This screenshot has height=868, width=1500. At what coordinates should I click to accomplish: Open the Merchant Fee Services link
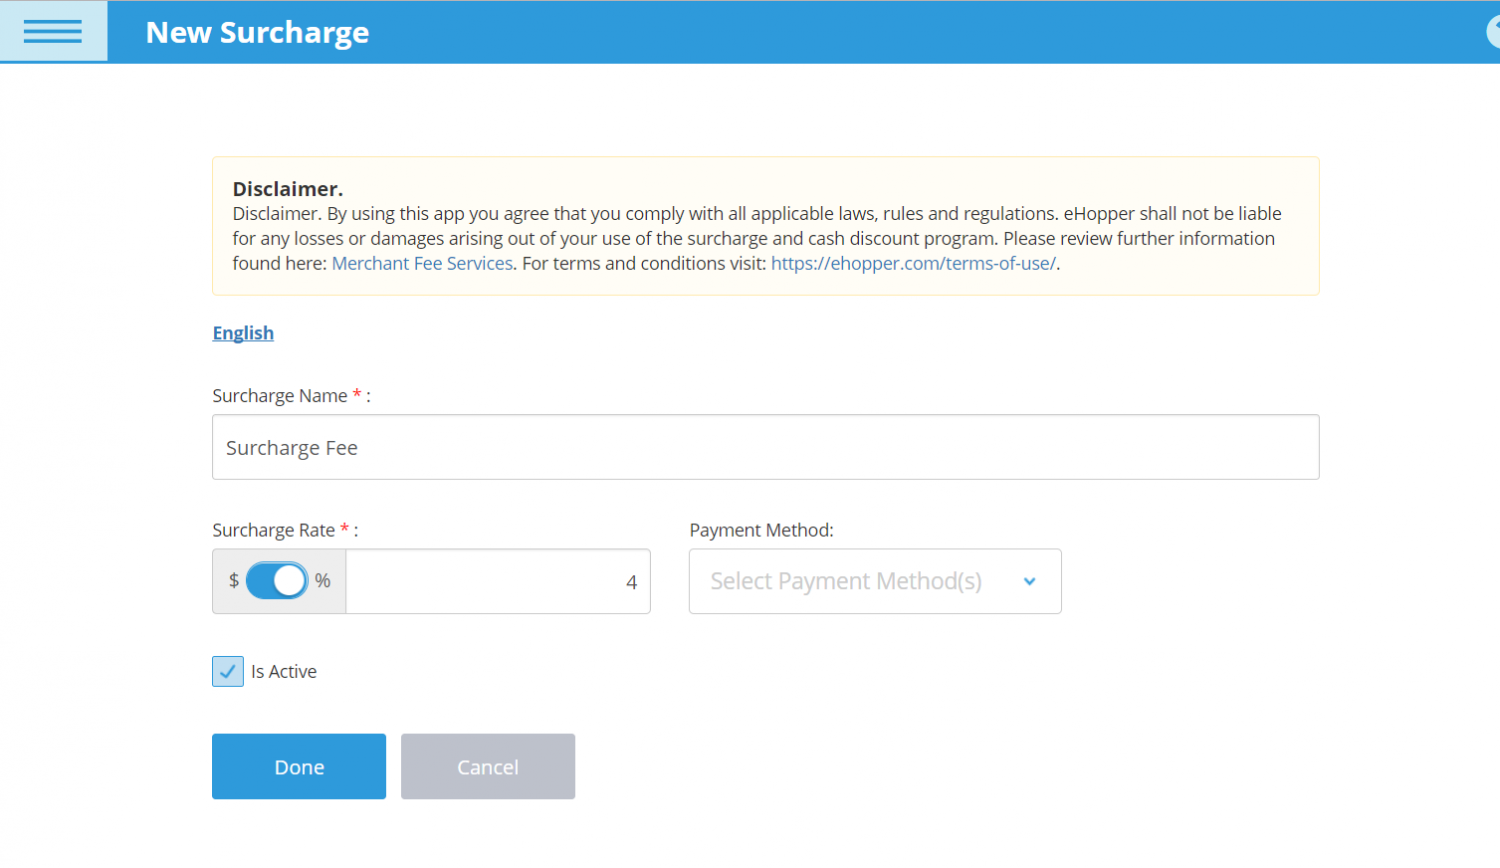(x=422, y=264)
